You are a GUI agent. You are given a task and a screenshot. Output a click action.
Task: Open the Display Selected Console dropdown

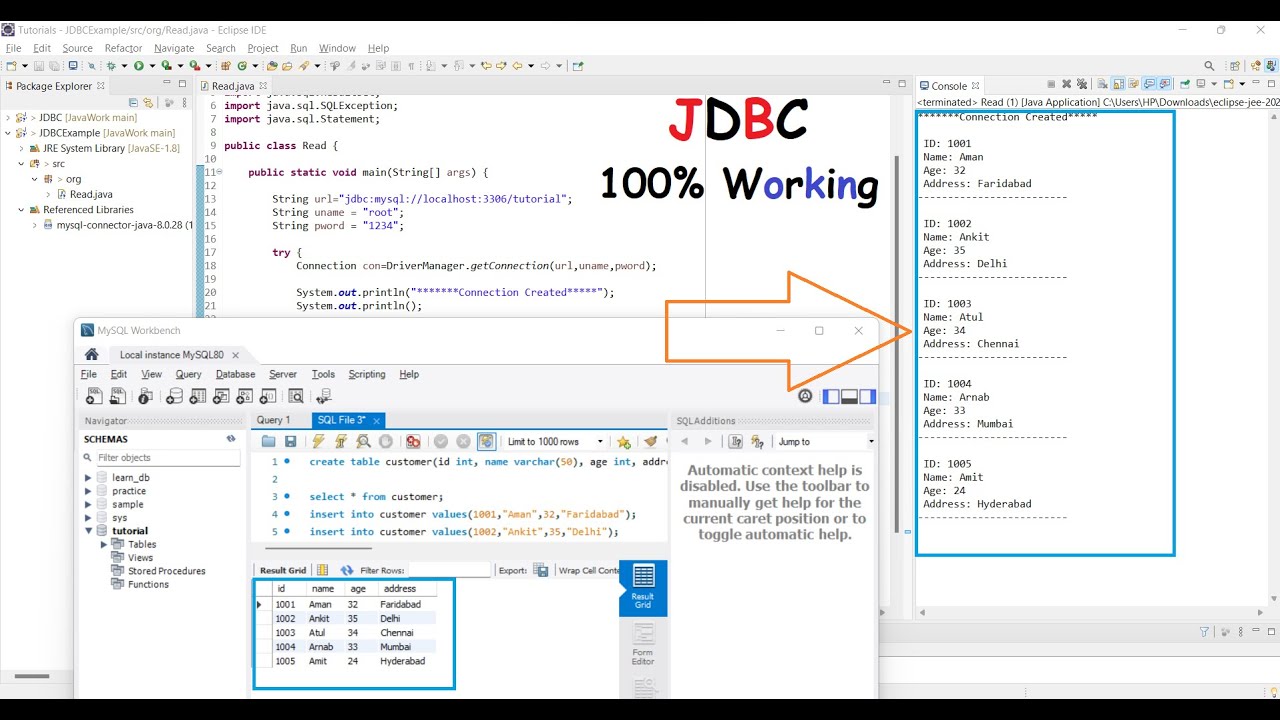1213,84
